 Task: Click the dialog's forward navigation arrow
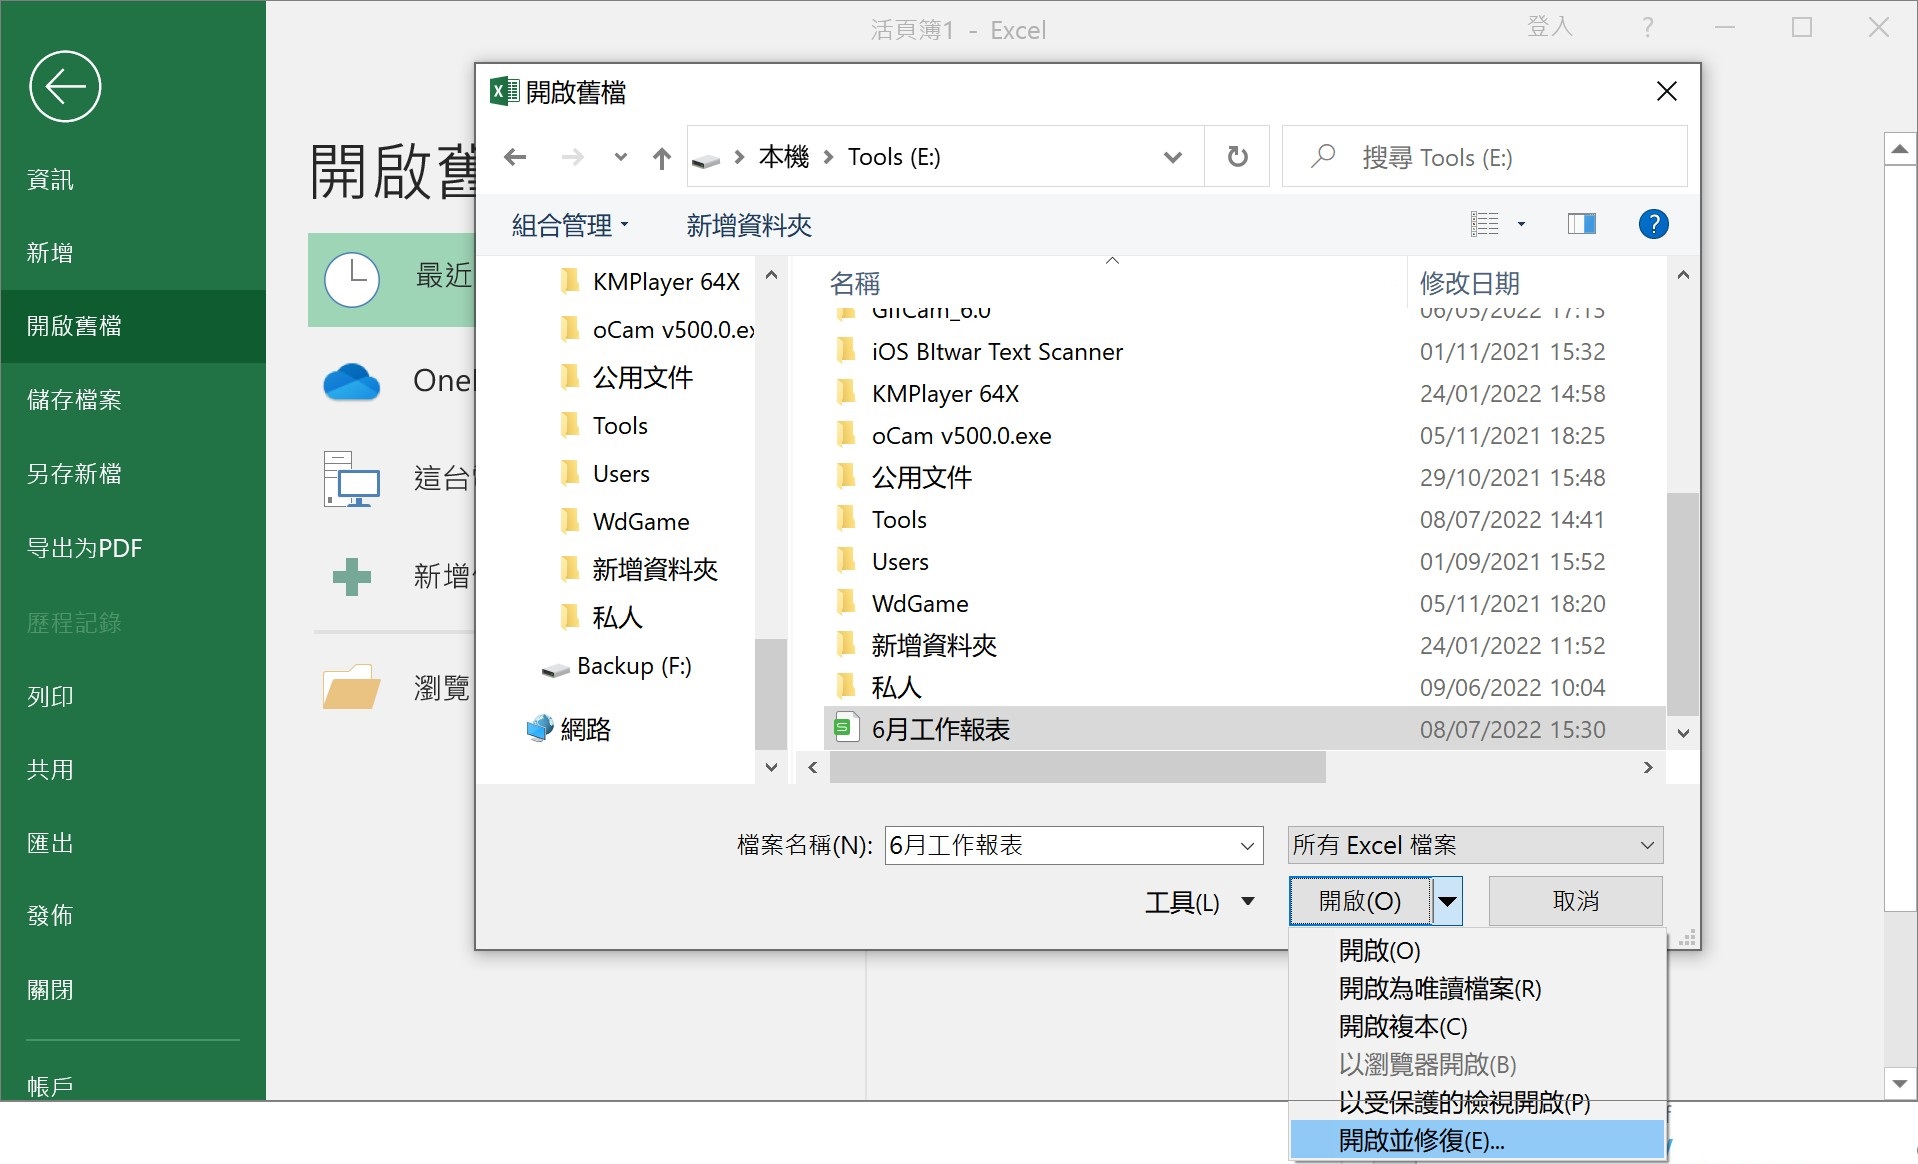pos(572,157)
